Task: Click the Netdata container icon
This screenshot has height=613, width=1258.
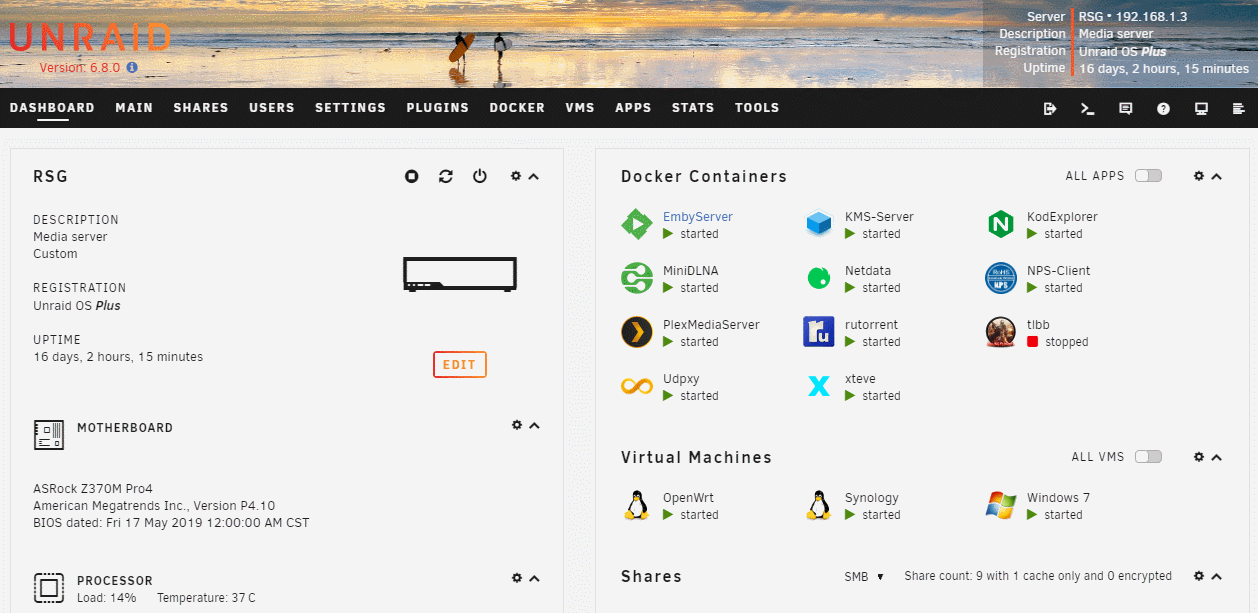Action: pos(819,278)
